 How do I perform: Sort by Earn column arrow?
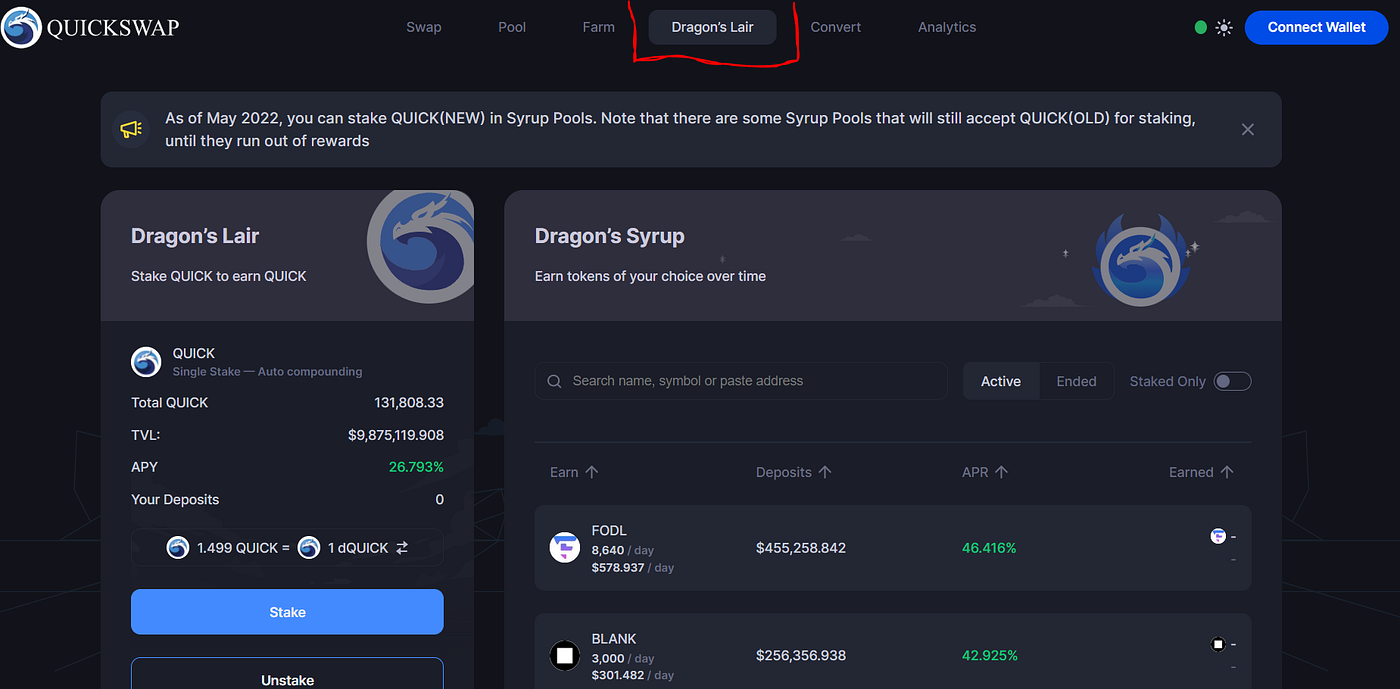[x=591, y=472]
